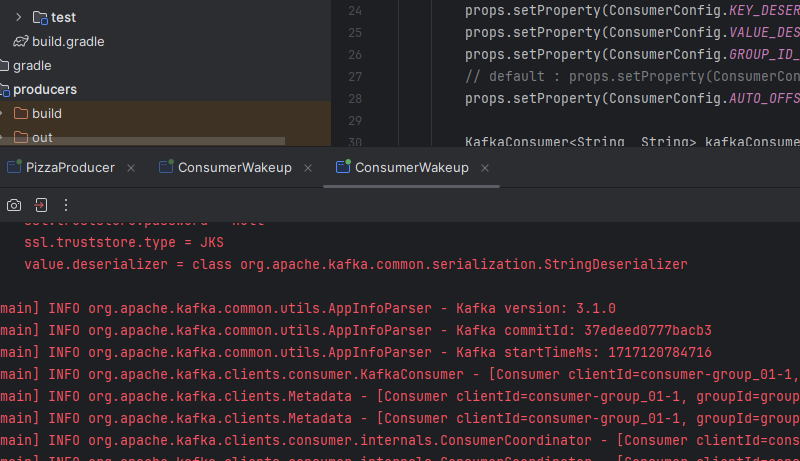800x461 pixels.
Task: Switch to the first ConsumerWakeup run tab
Action: pos(235,167)
